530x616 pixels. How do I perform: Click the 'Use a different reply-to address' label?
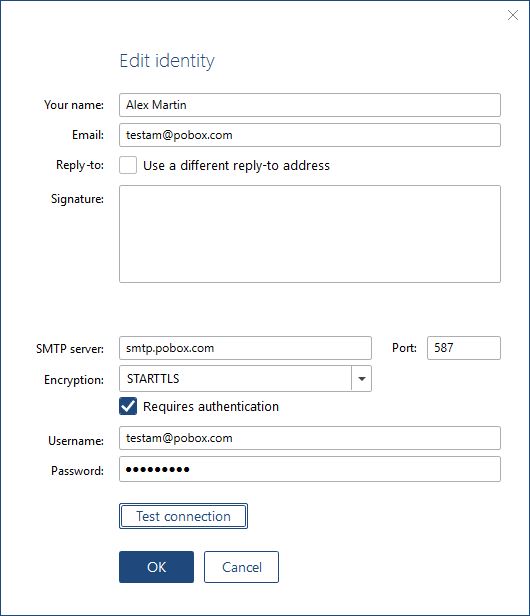236,165
